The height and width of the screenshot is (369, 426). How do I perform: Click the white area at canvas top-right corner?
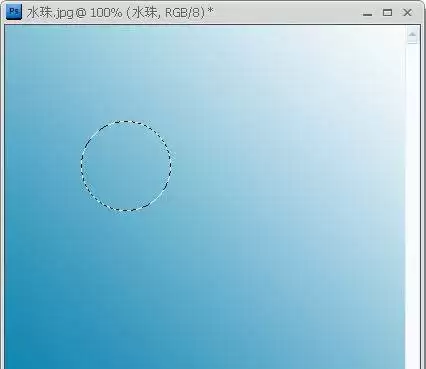tap(383, 43)
